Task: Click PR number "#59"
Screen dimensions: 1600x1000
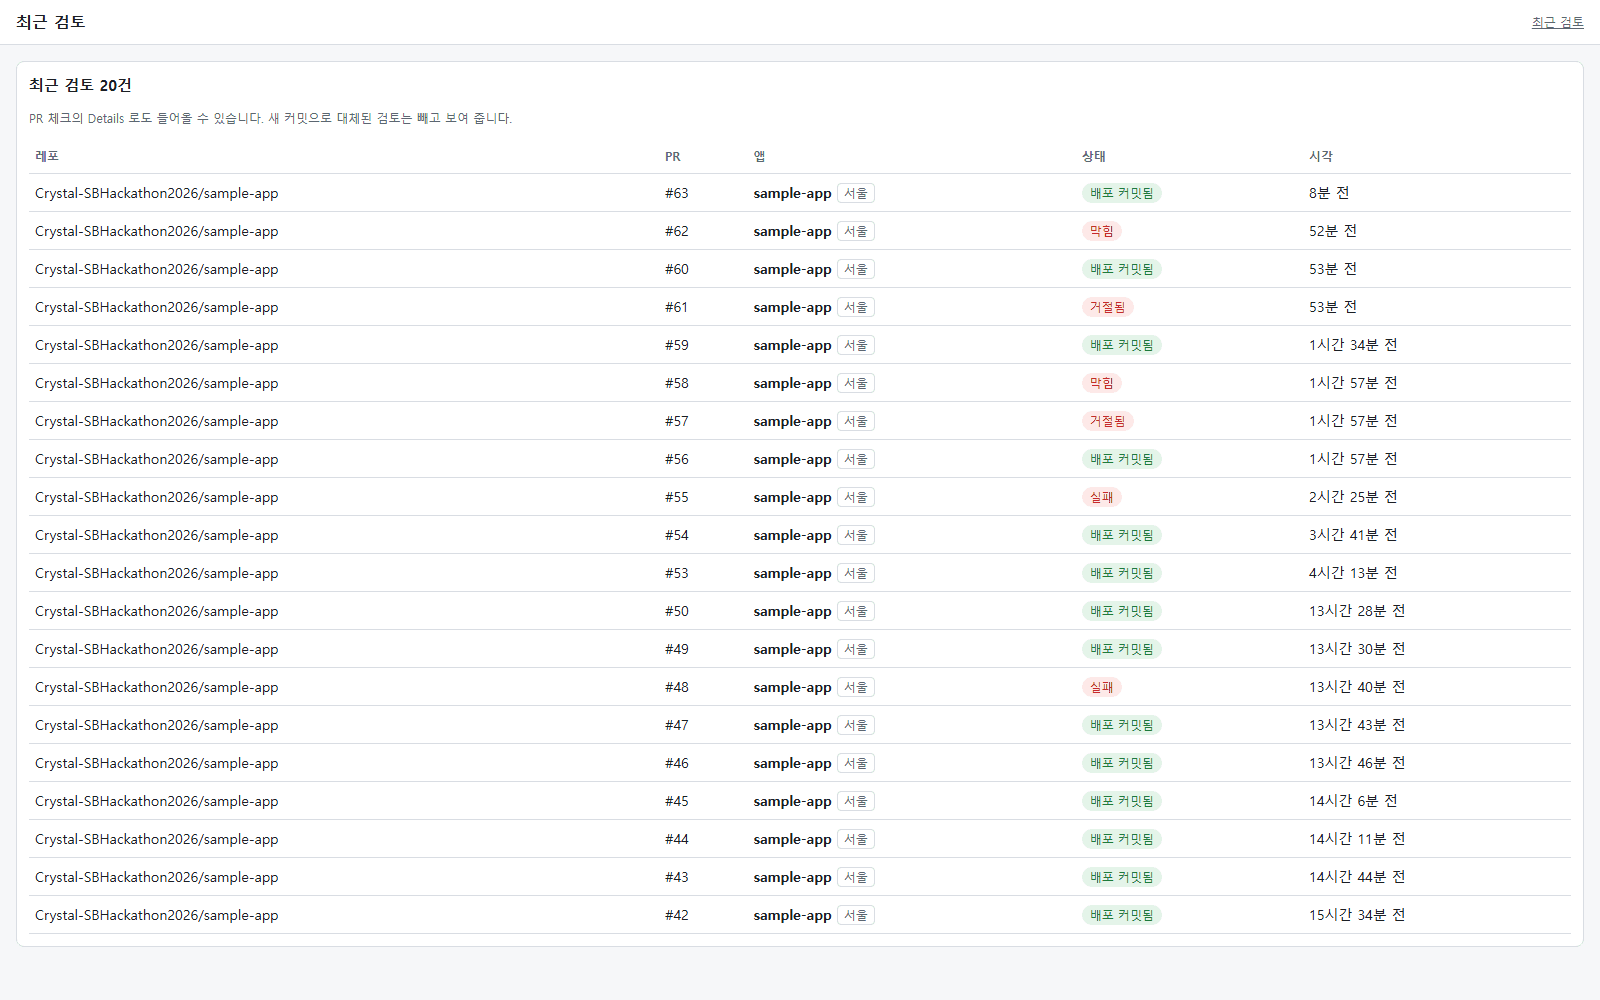Action: point(677,345)
